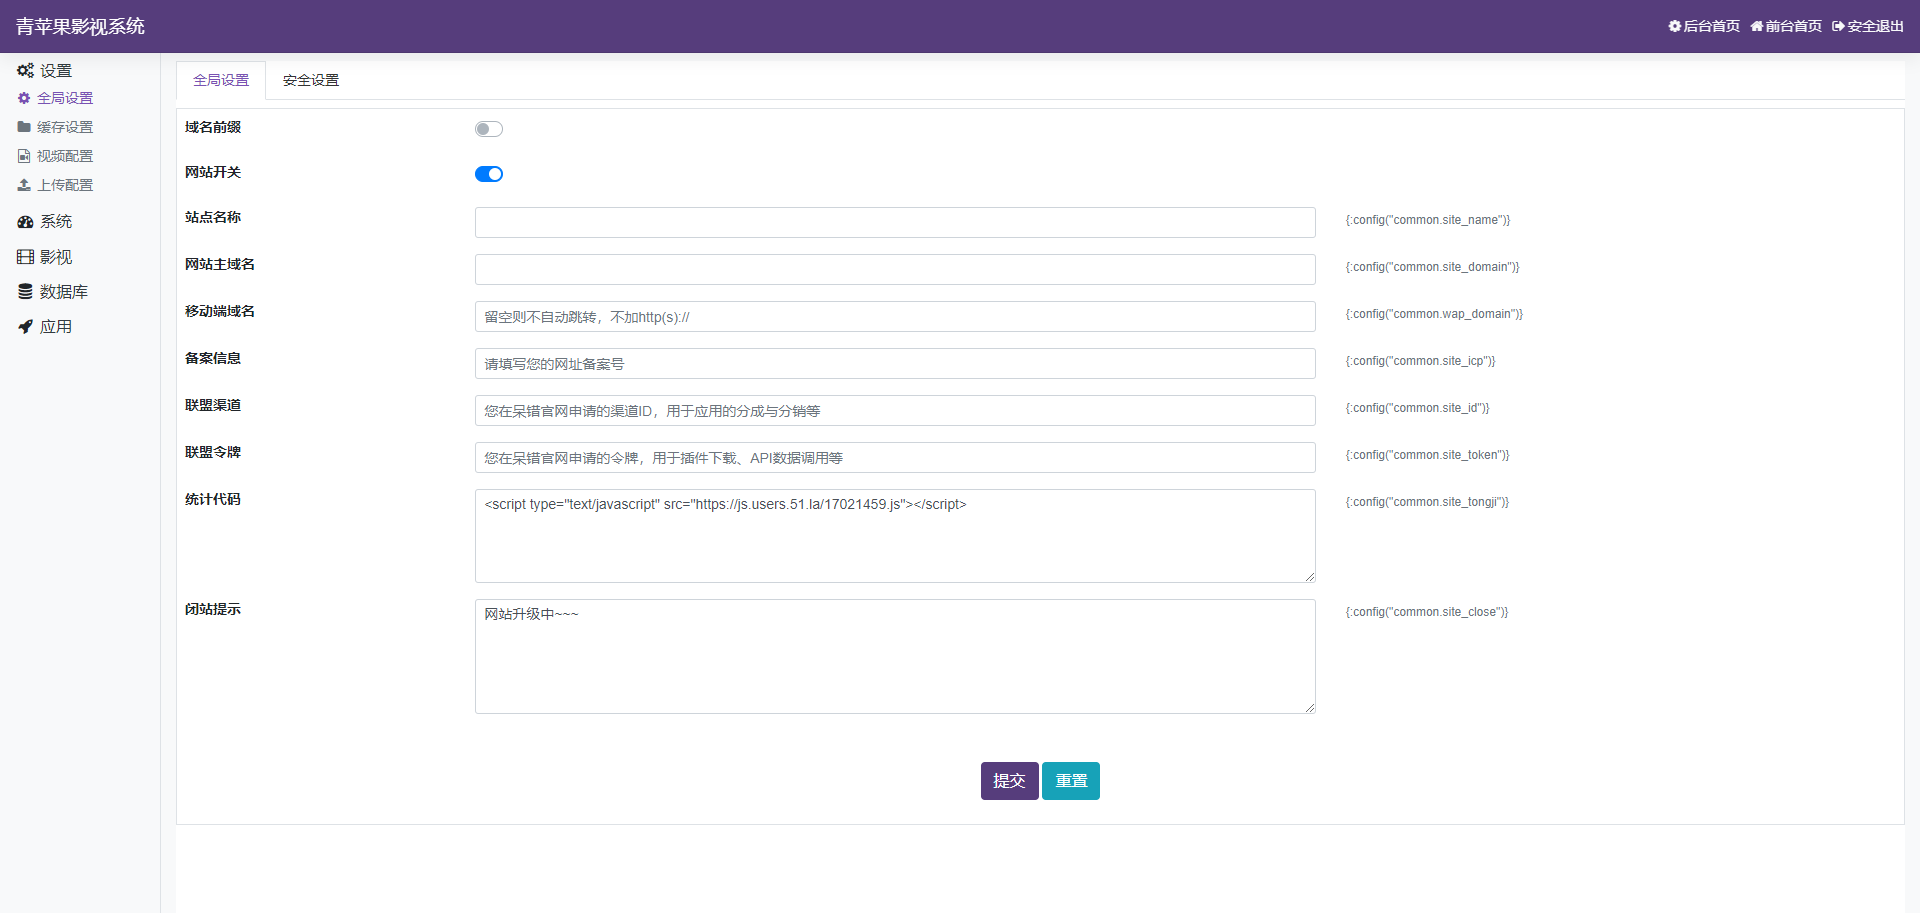Expand the 系统 sidebar section
Screen dimensions: 1920x913
[x=57, y=221]
